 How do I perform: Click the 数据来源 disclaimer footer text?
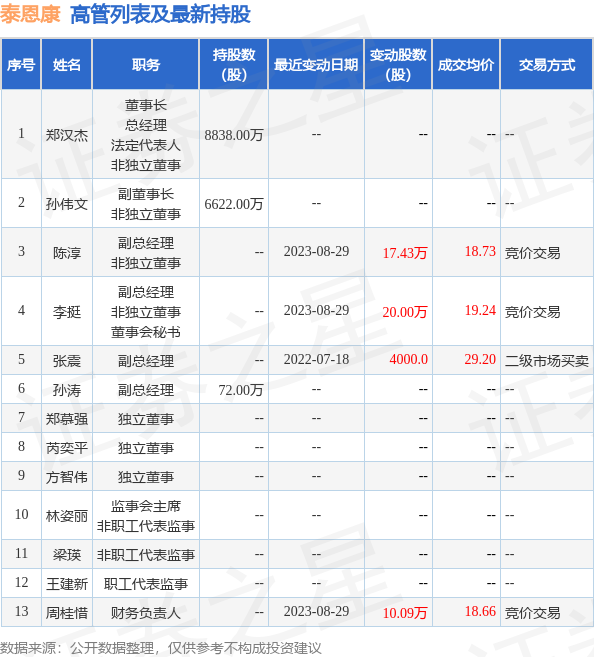160,648
